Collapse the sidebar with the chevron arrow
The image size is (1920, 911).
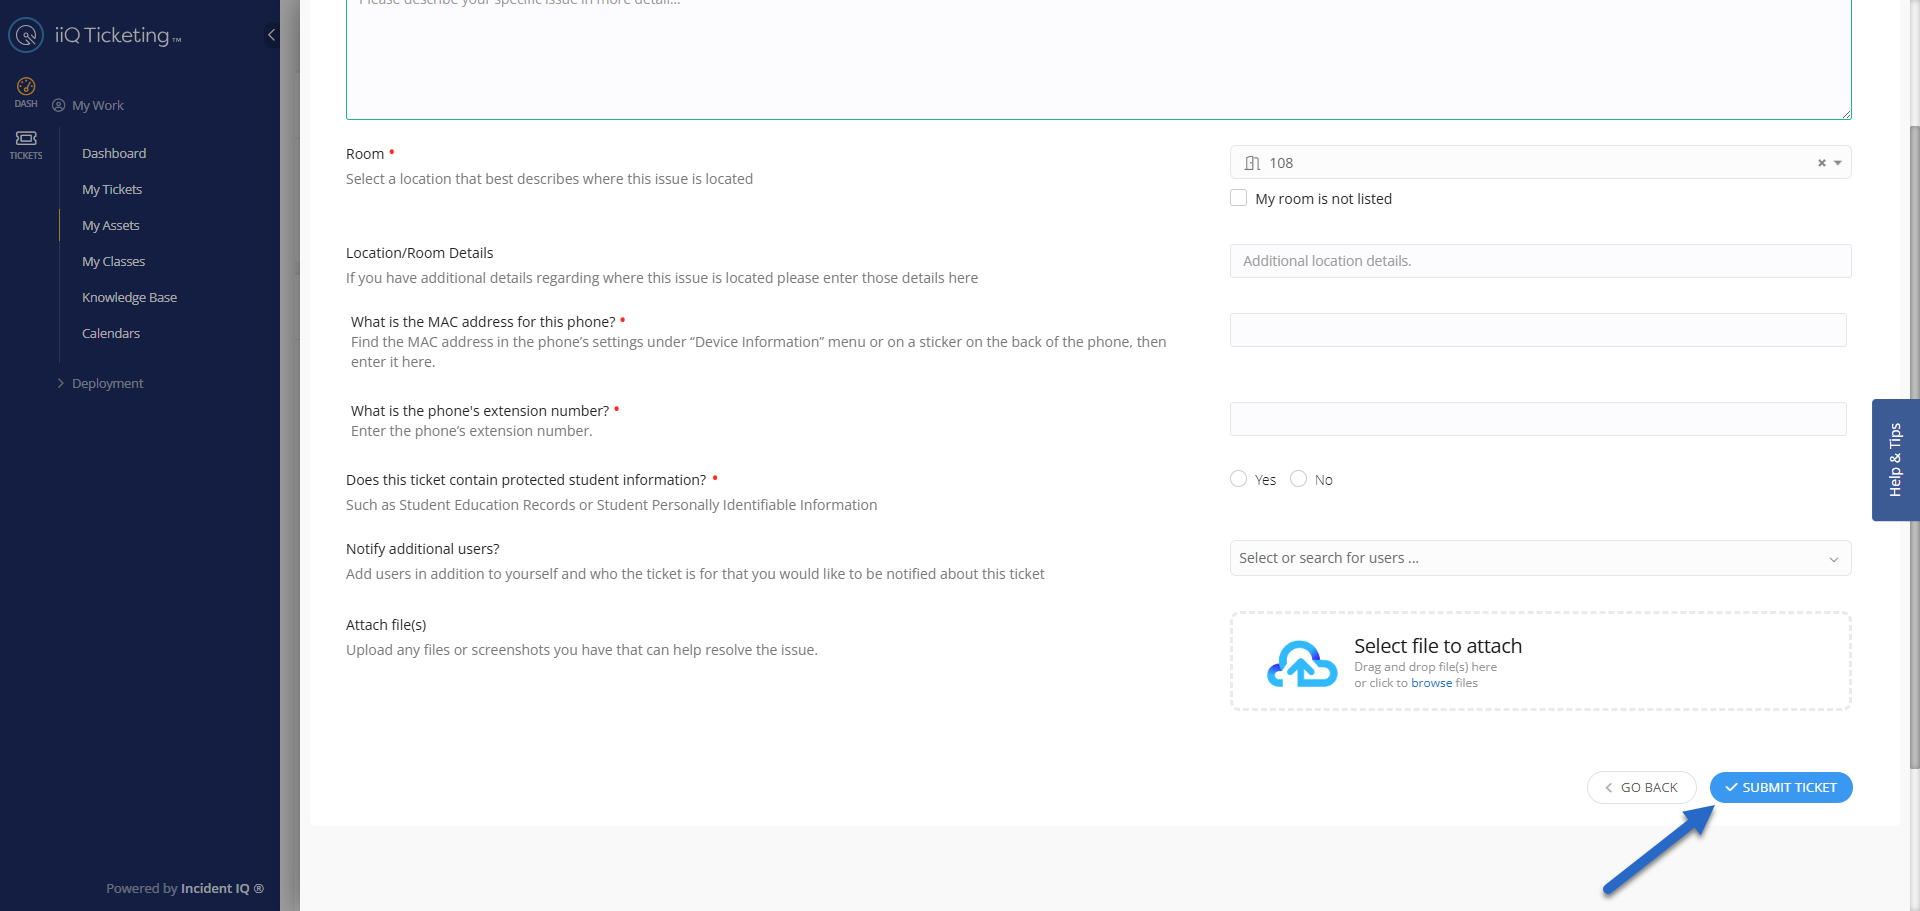tap(271, 35)
